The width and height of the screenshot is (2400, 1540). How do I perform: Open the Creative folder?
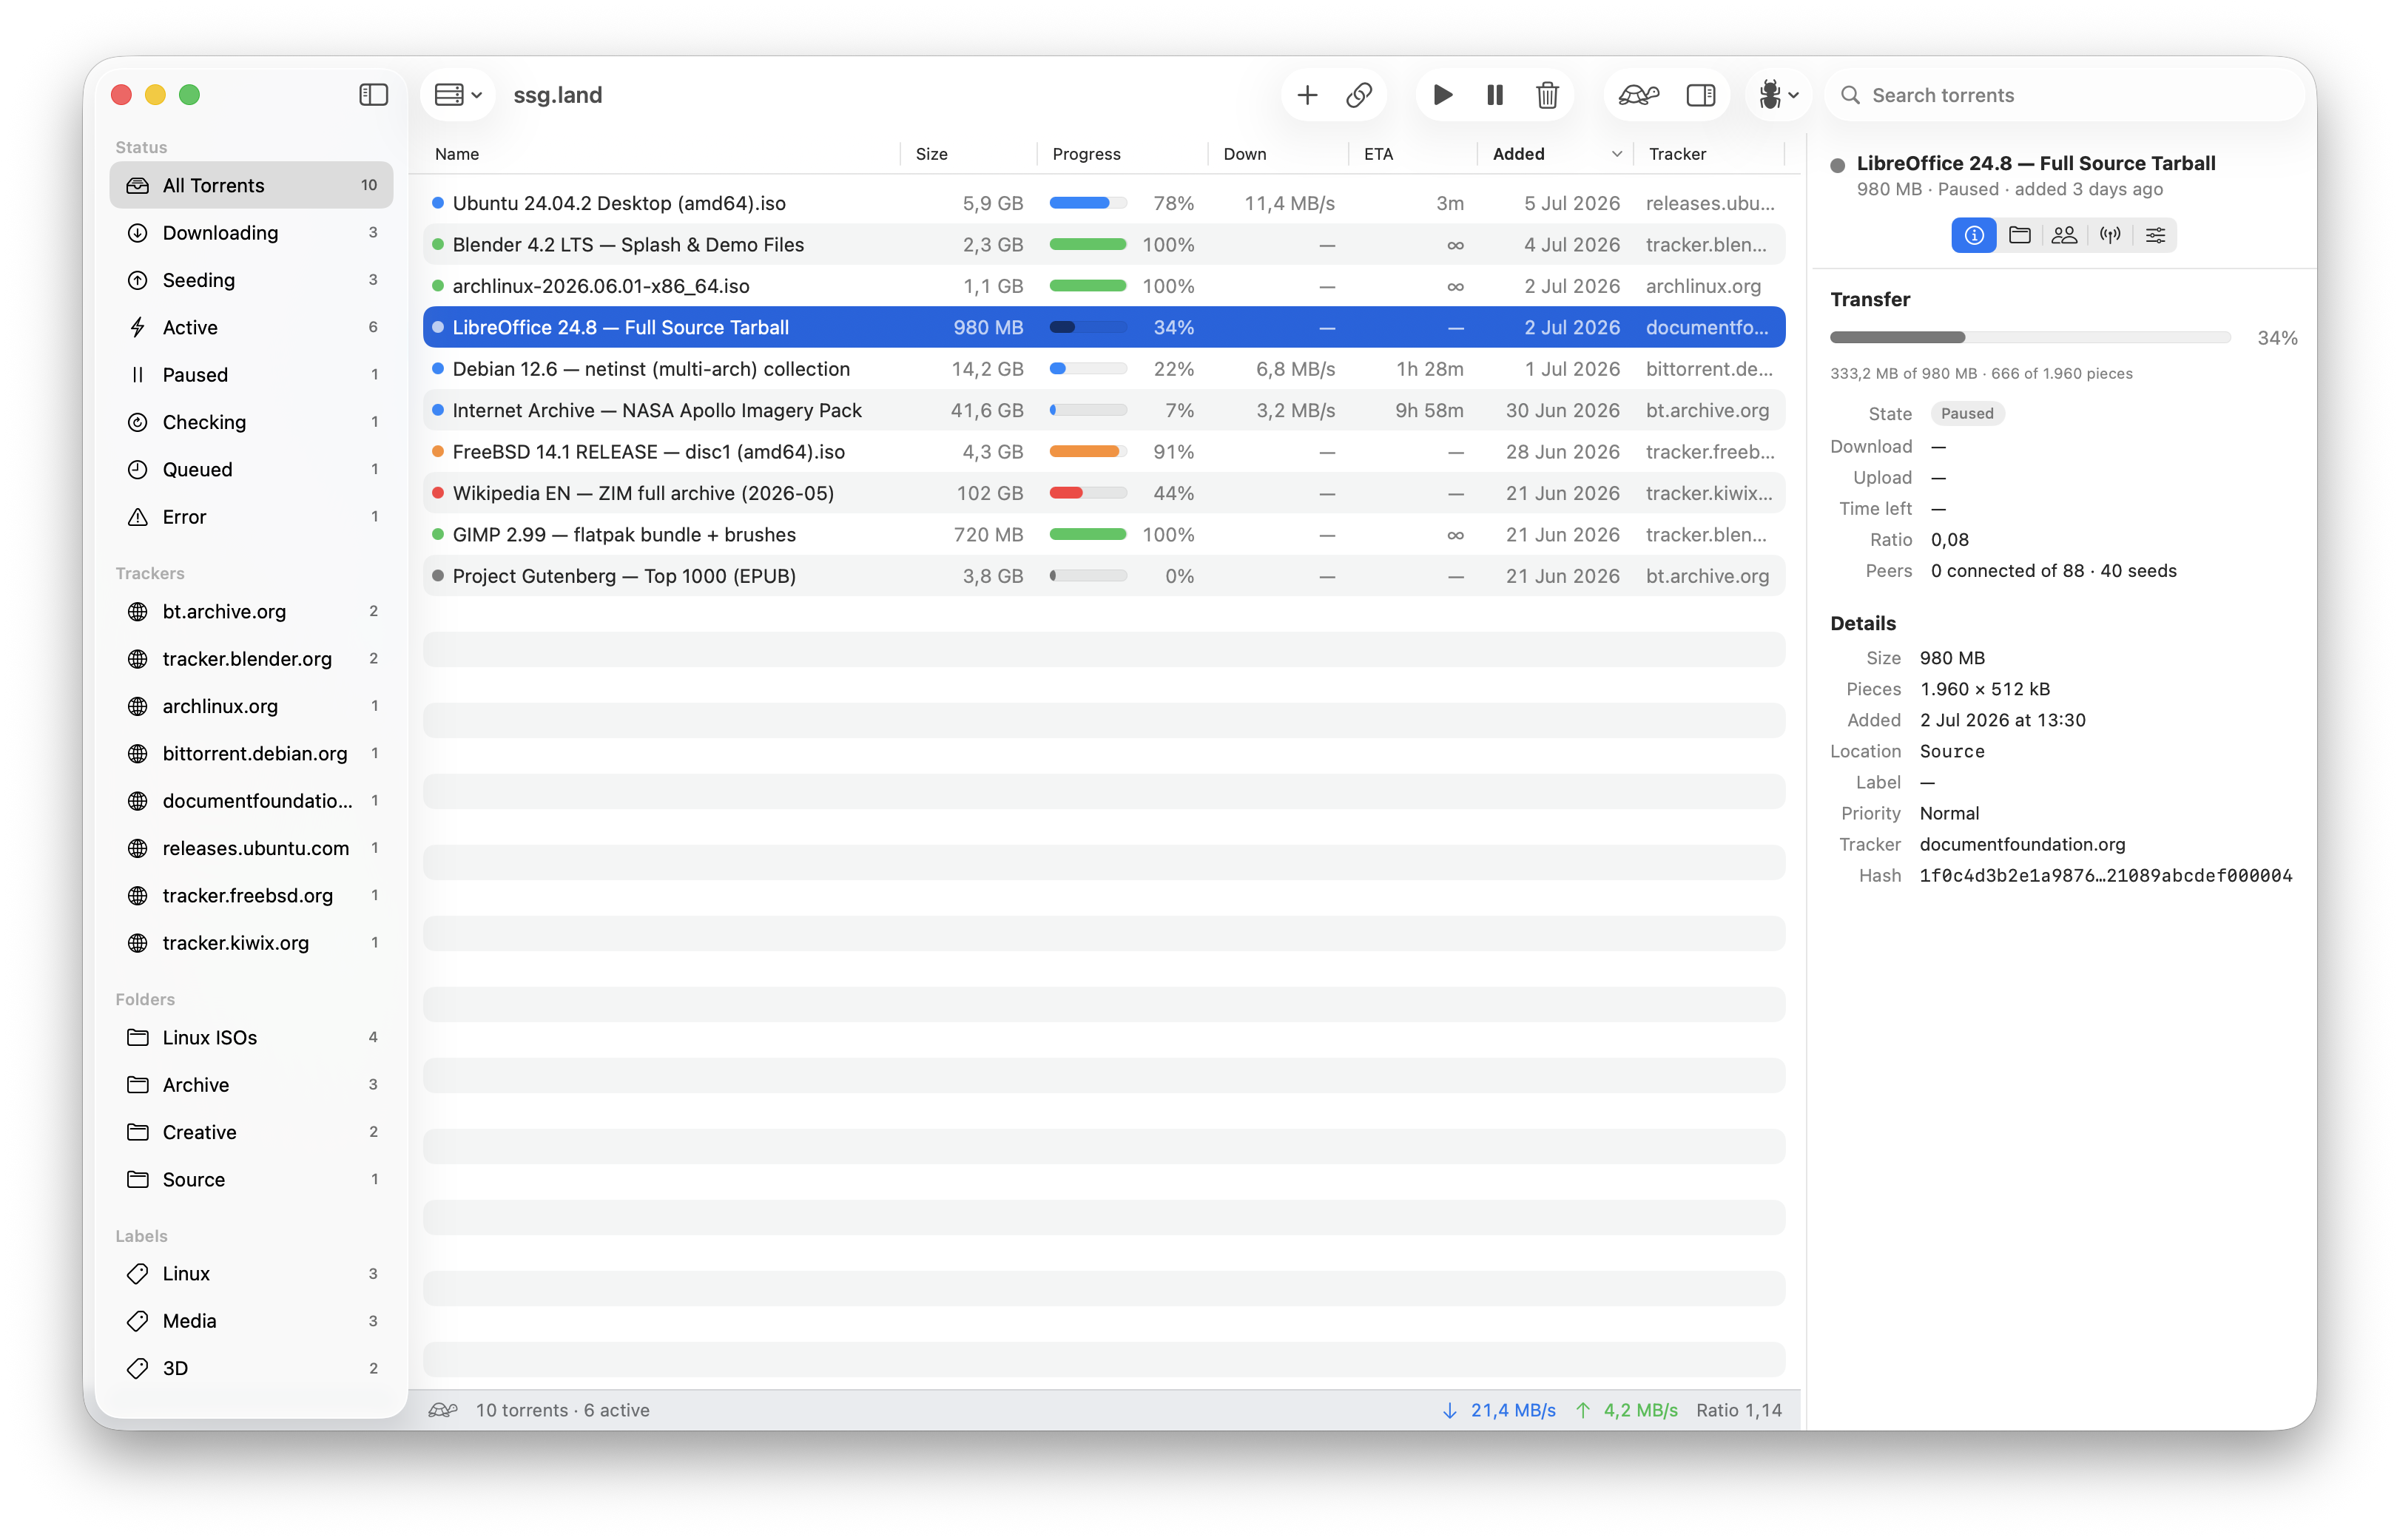[251, 1132]
